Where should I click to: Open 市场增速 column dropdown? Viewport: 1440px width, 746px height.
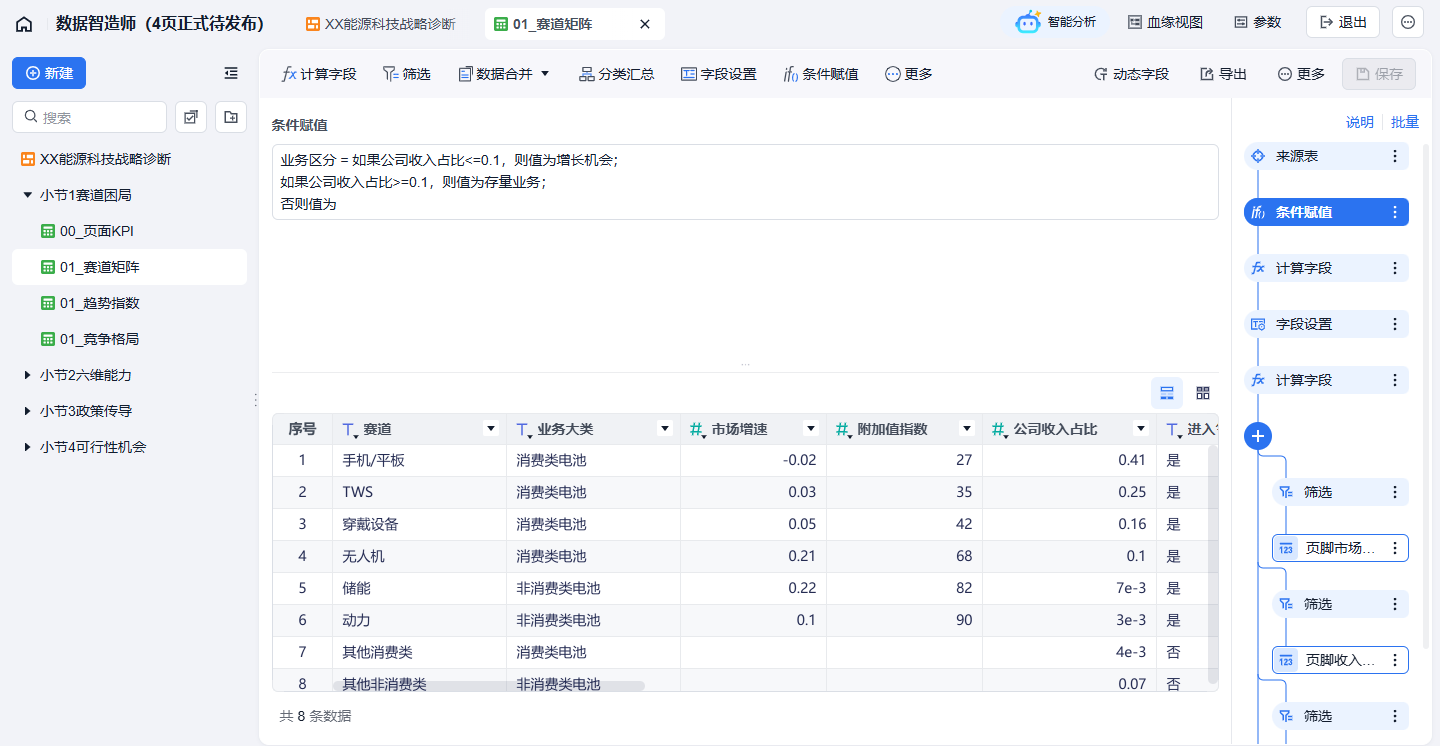pos(811,429)
